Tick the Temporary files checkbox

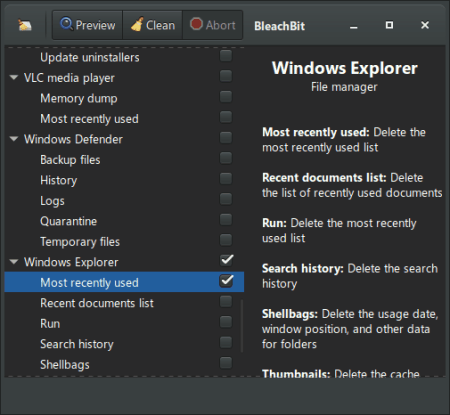226,240
